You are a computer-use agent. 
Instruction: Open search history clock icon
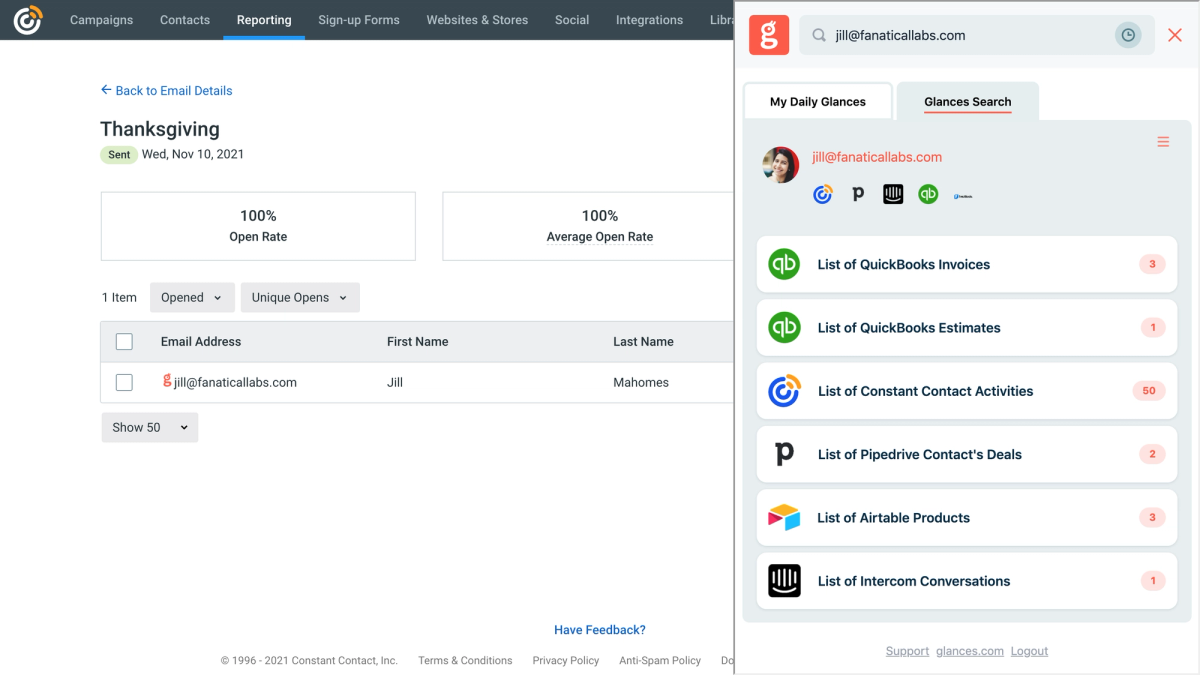[1128, 35]
